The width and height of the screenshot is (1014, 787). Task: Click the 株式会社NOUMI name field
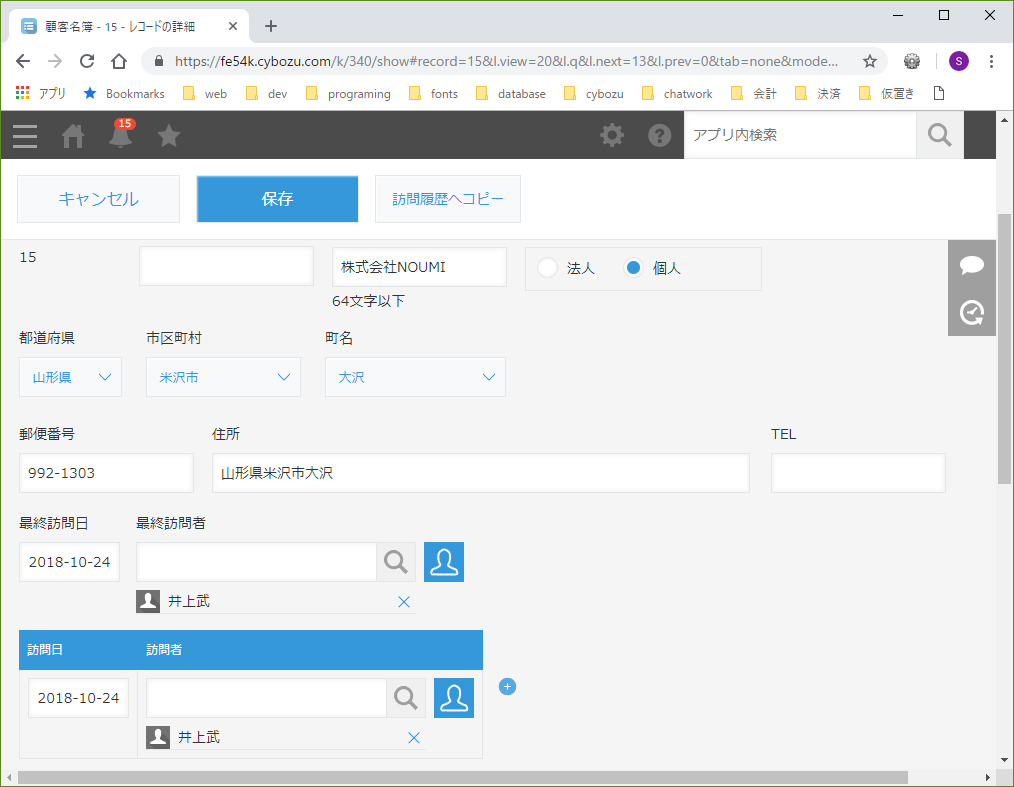pos(419,267)
